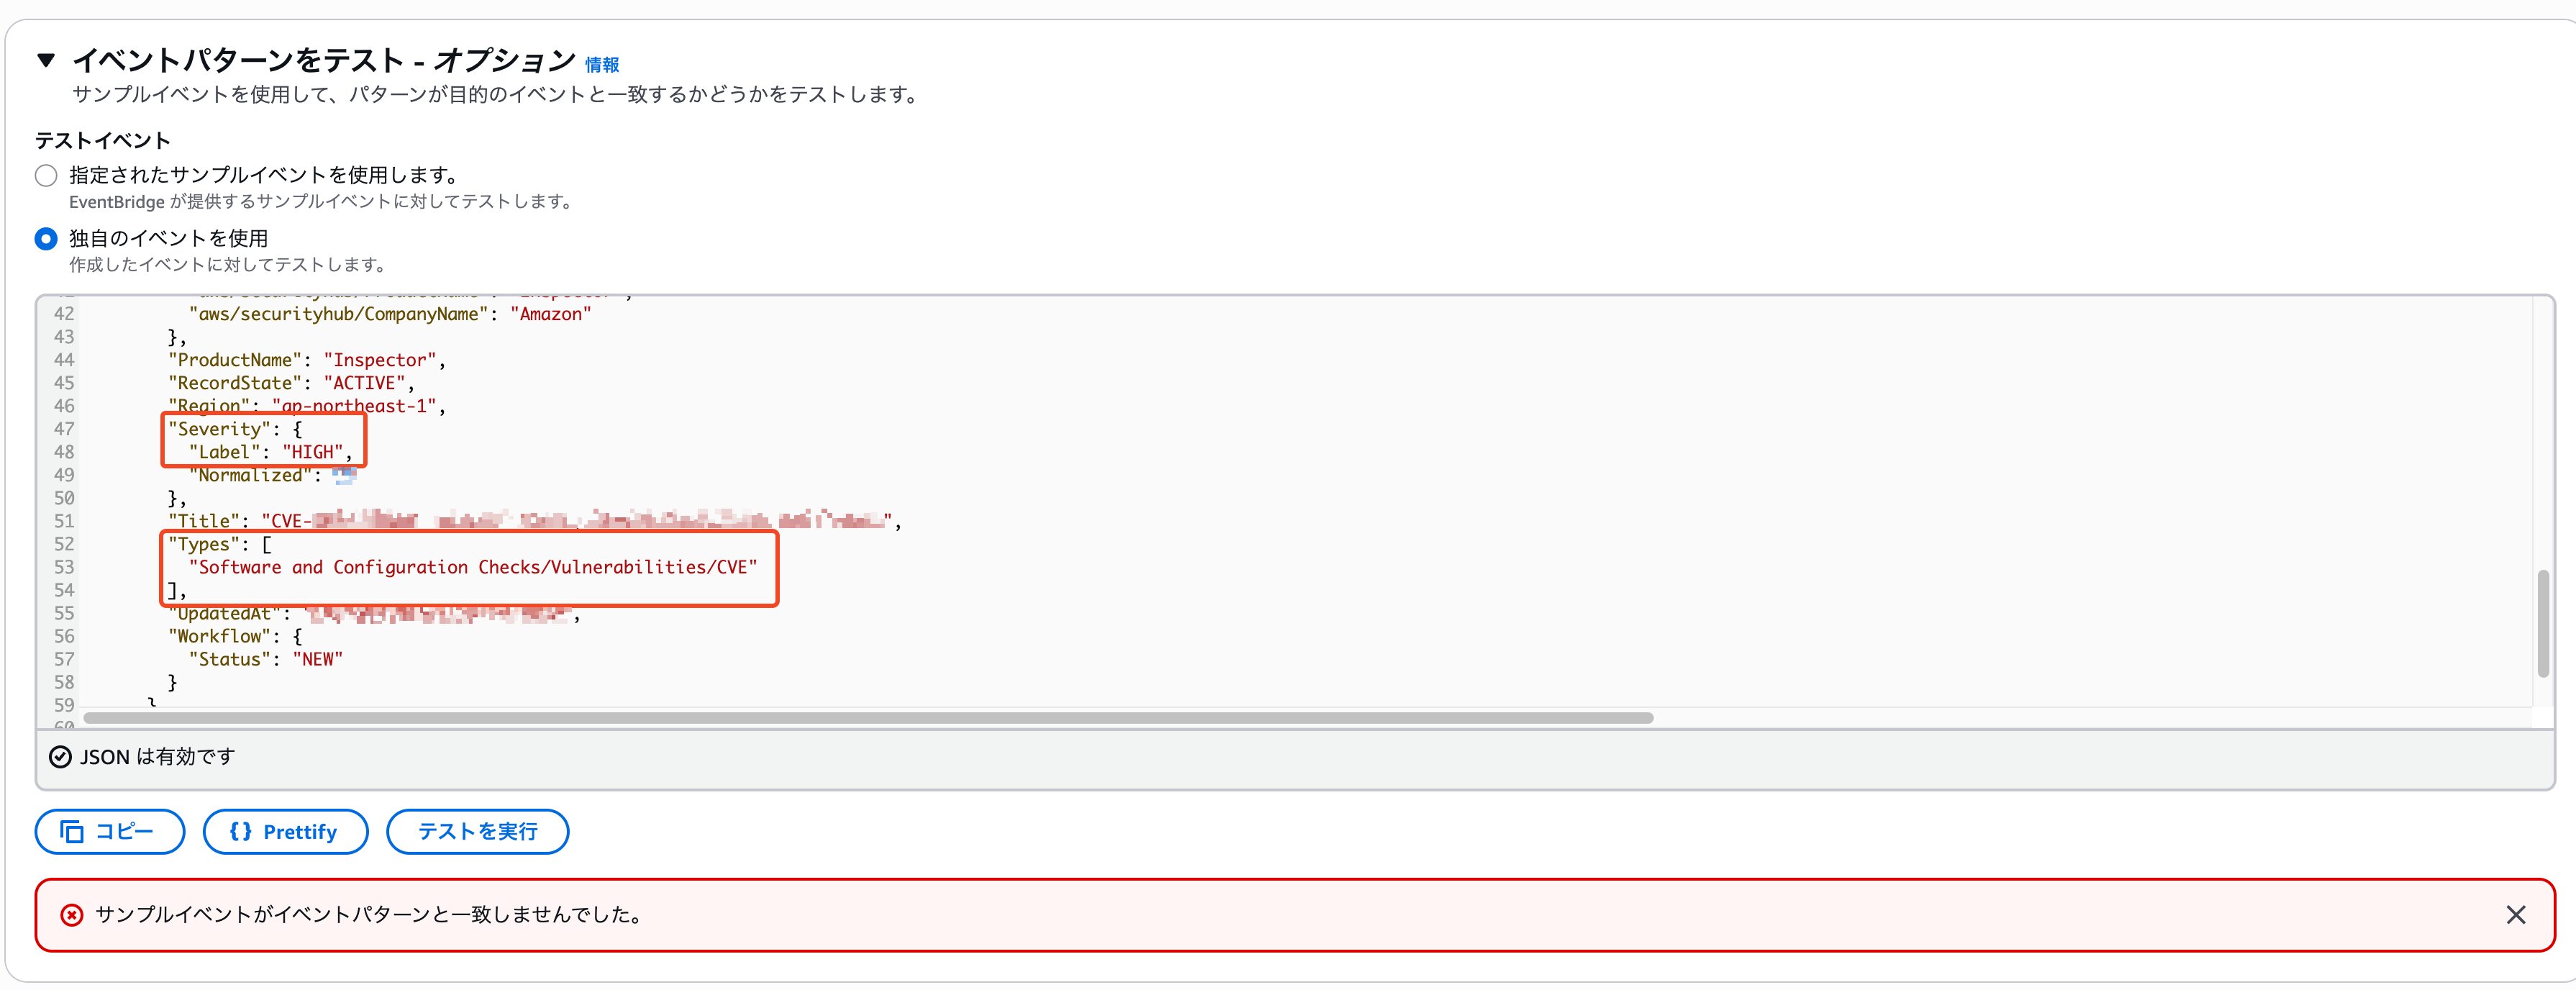Select 指定されたサンプルイベントを使用します radio button

46,176
